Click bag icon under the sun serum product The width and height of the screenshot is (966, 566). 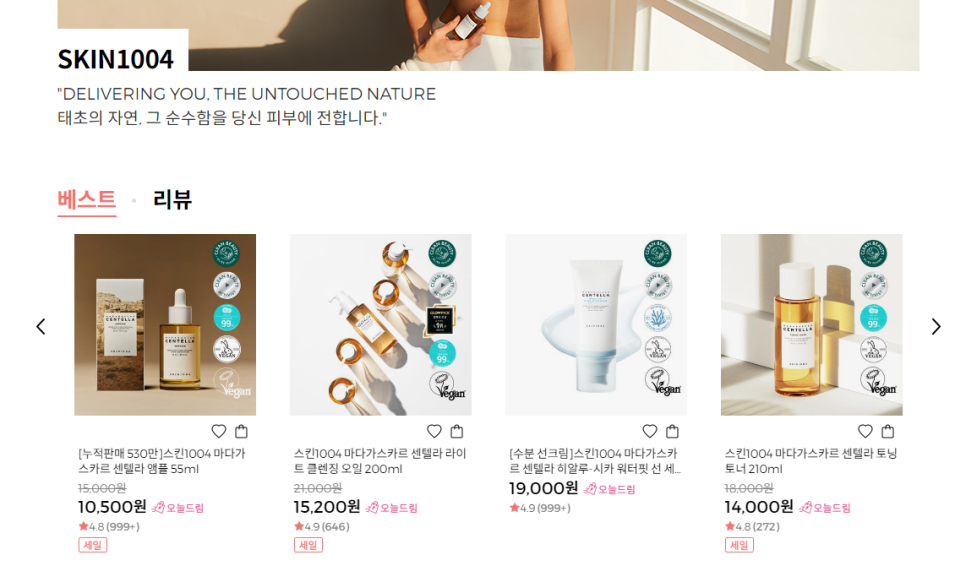coord(673,431)
